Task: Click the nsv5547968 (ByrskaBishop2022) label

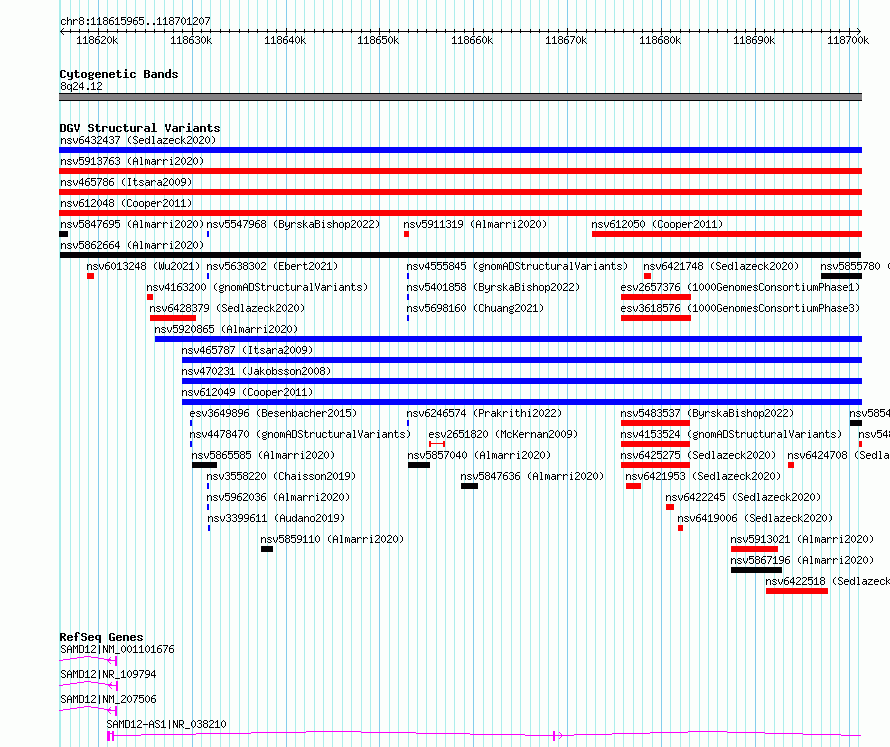Action: point(293,224)
